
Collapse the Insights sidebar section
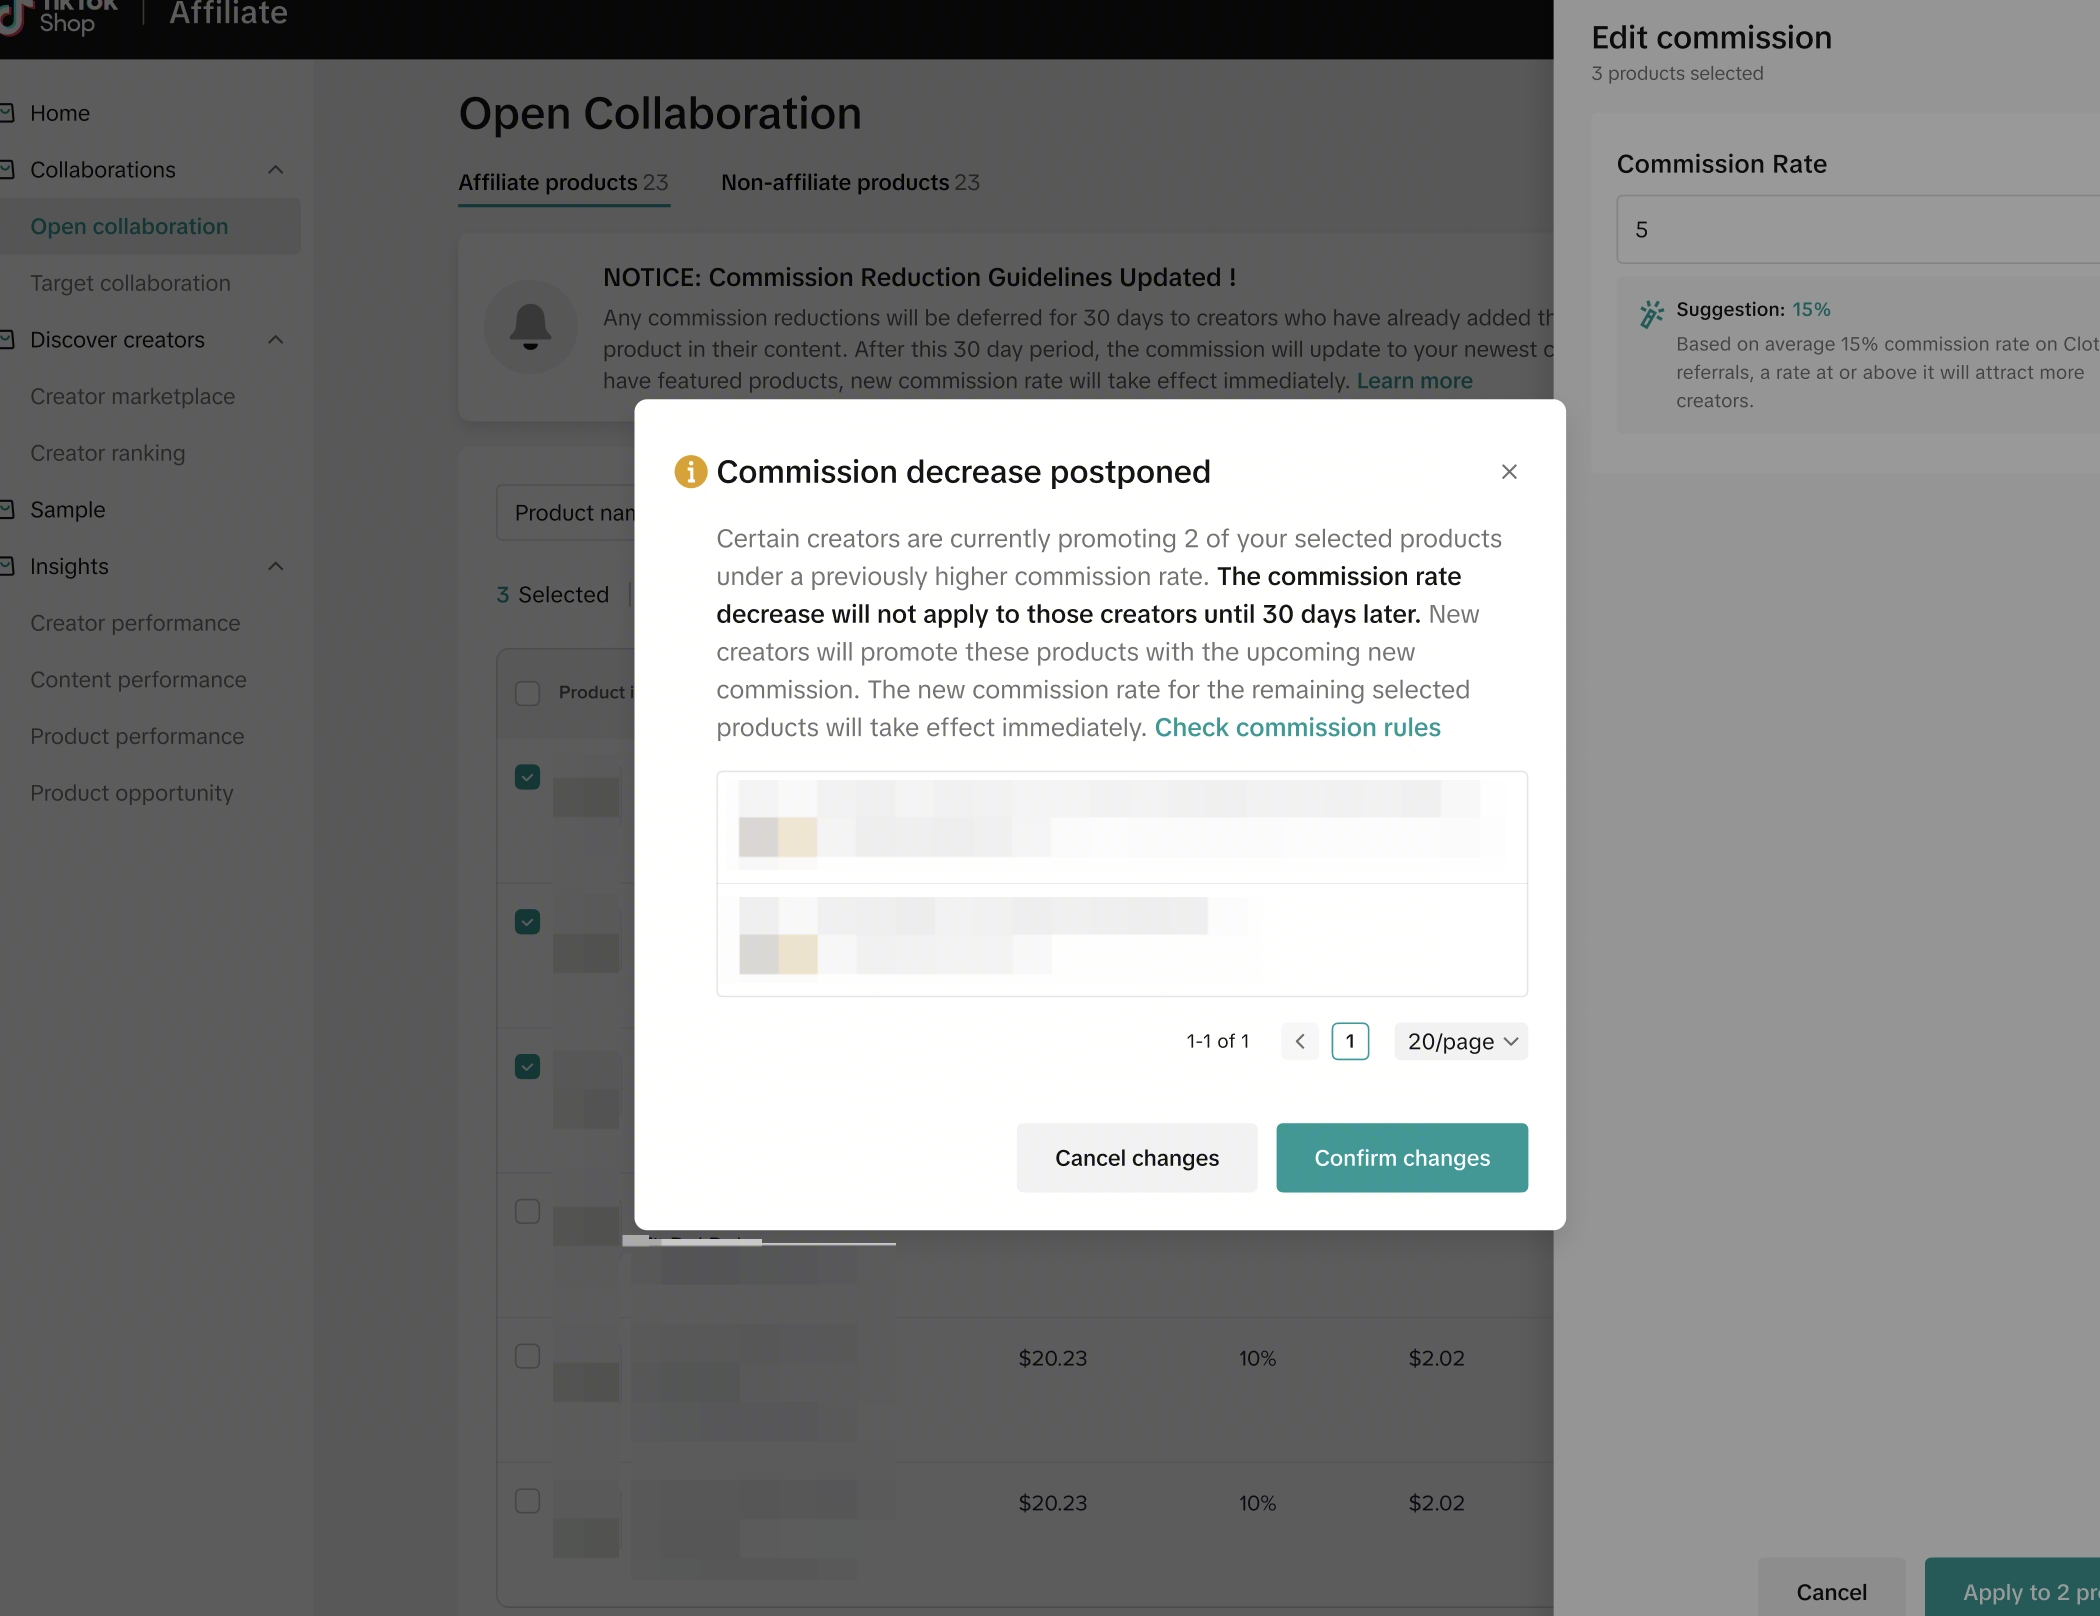tap(276, 567)
